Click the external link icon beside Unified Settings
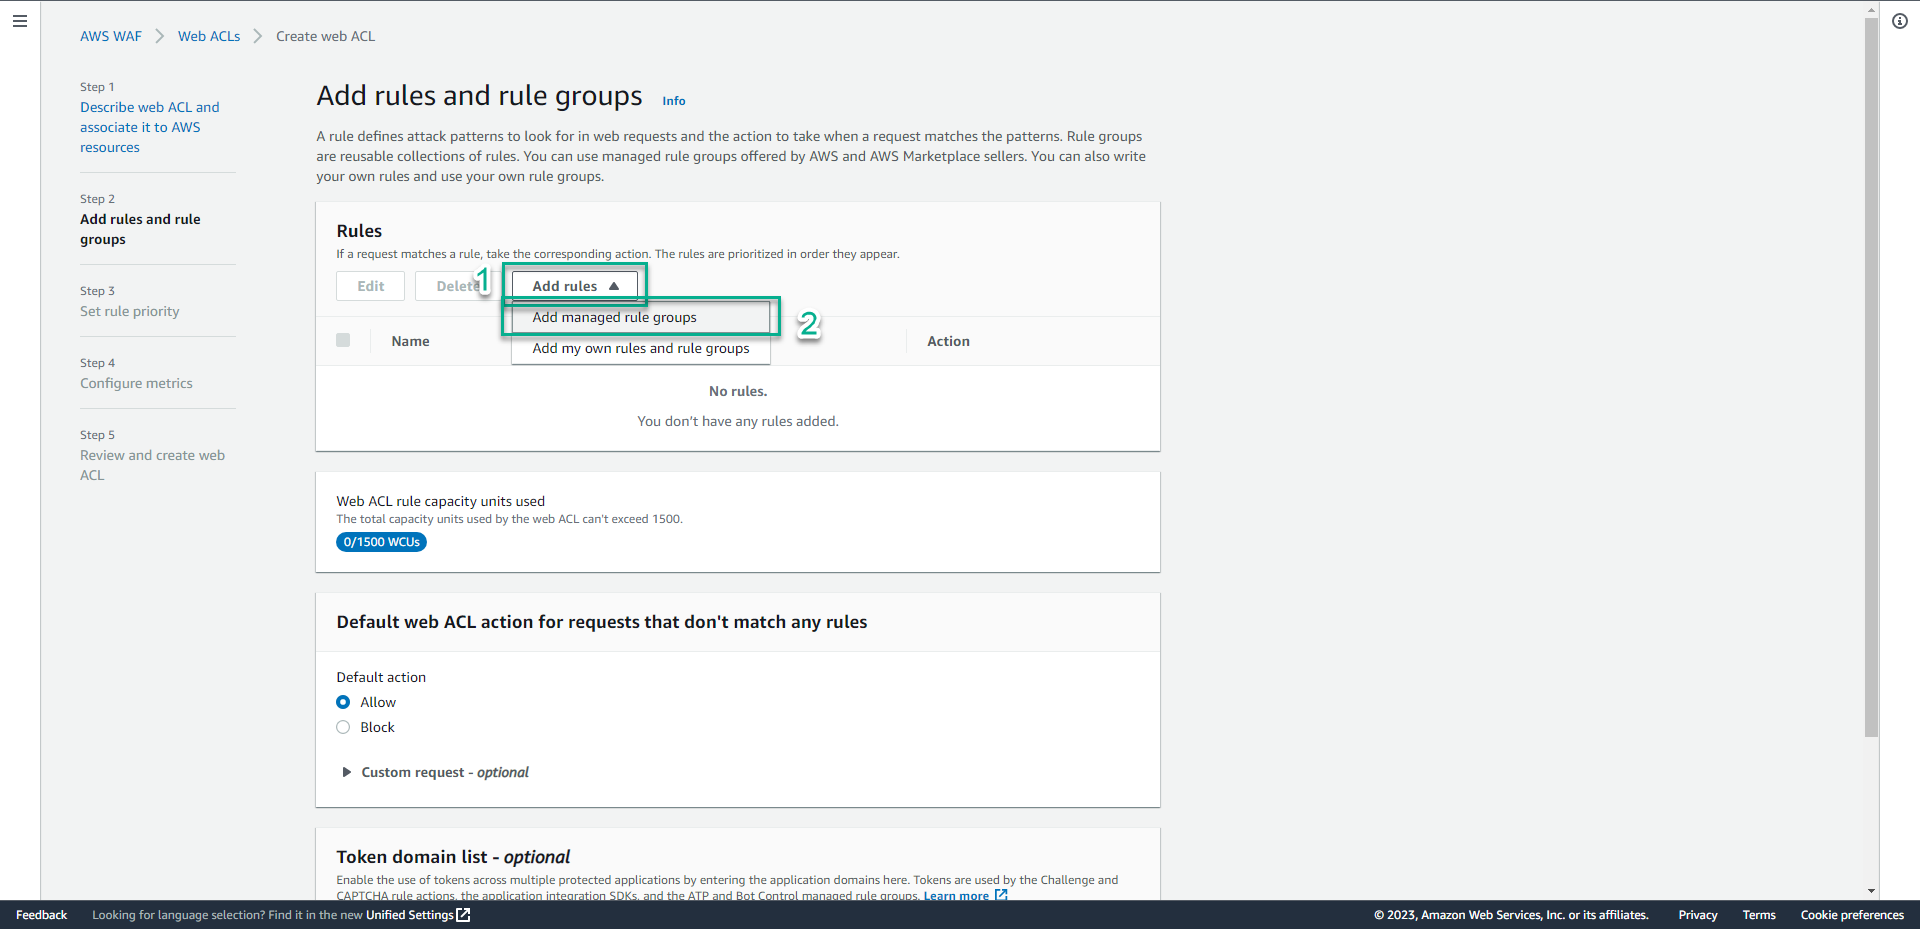Image resolution: width=1920 pixels, height=929 pixels. tap(462, 915)
